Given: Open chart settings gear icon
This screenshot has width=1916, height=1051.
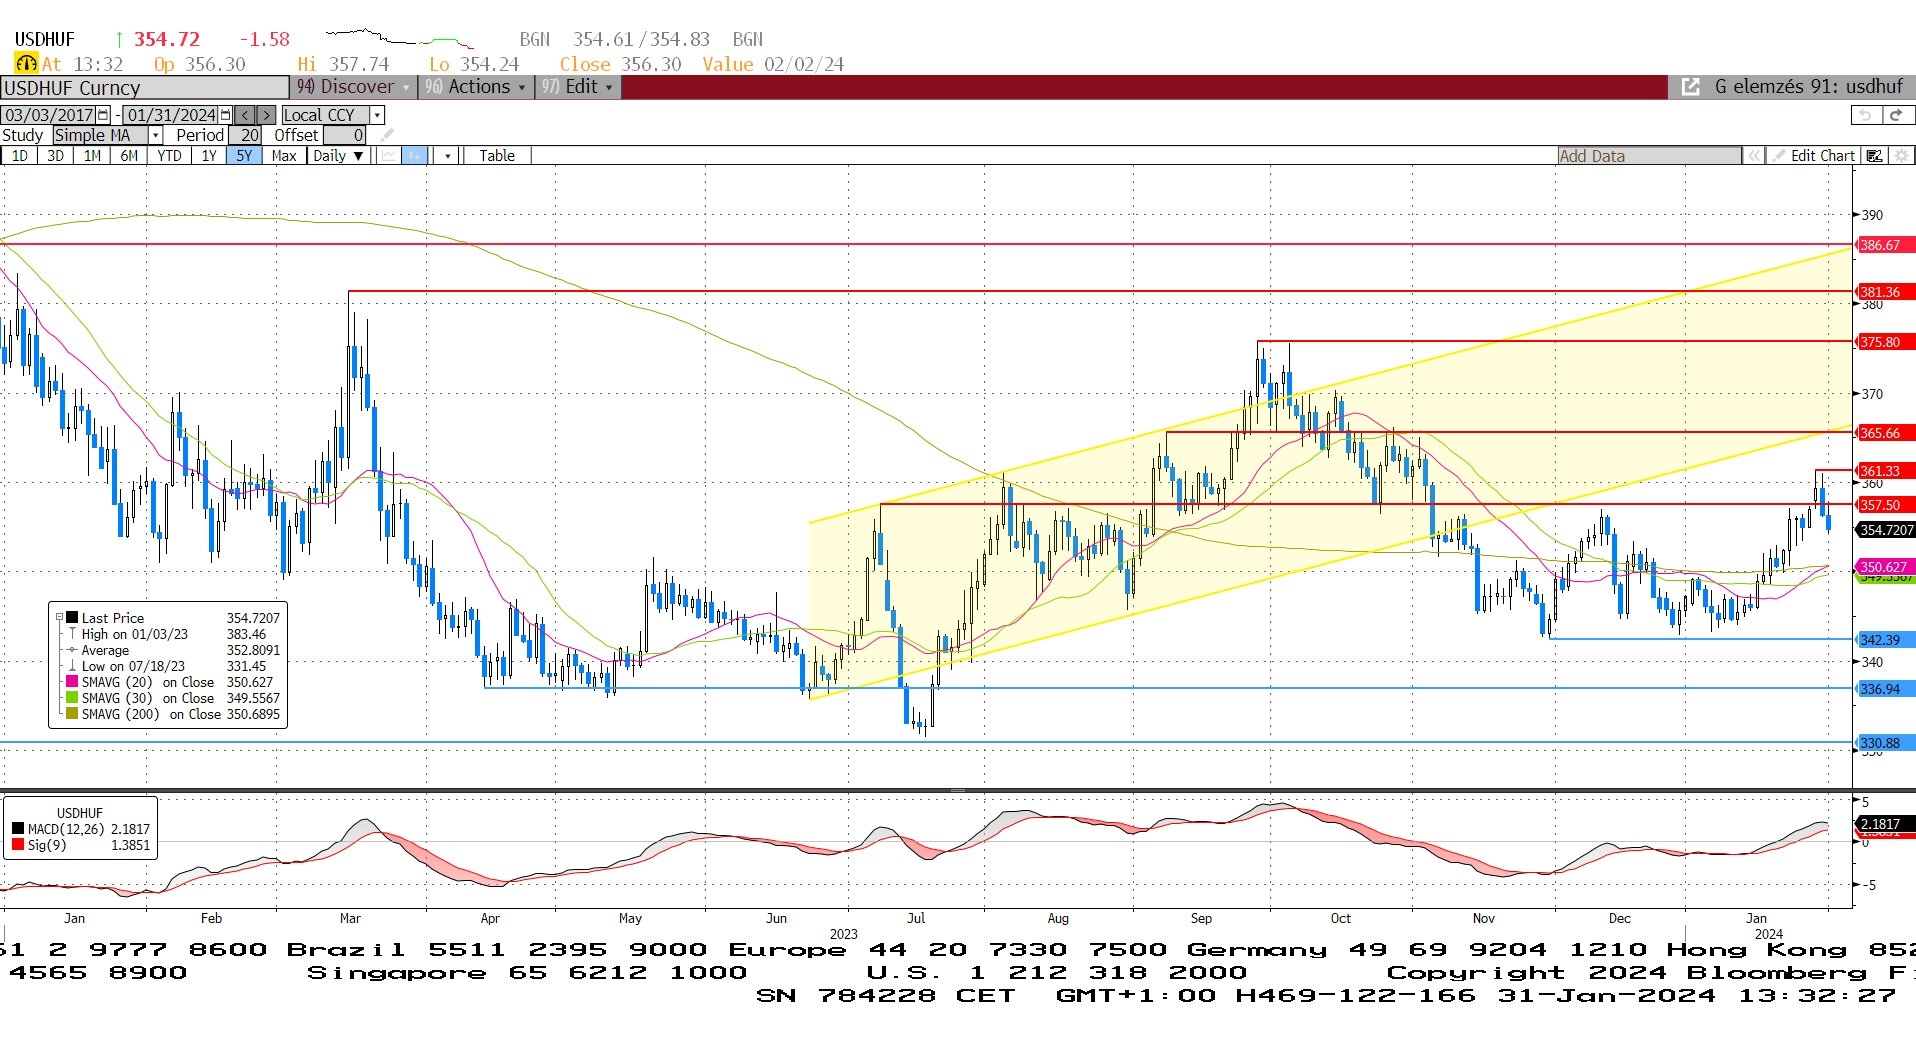Looking at the screenshot, I should tap(1902, 156).
